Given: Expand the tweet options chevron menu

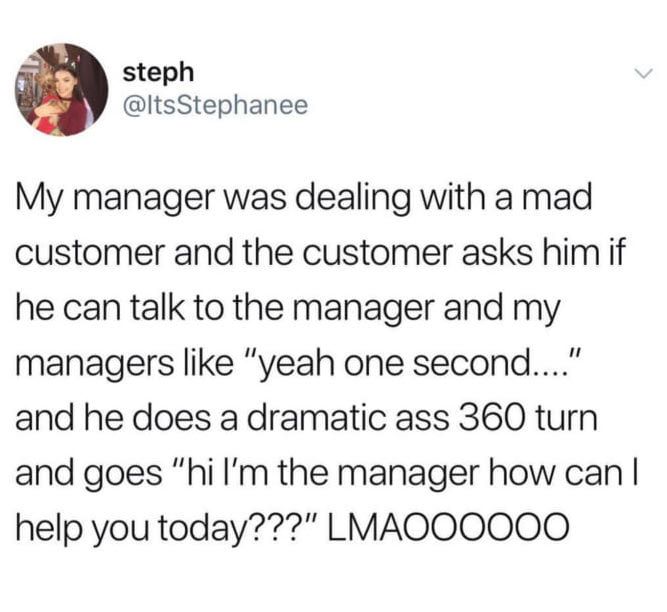Looking at the screenshot, I should tap(644, 75).
